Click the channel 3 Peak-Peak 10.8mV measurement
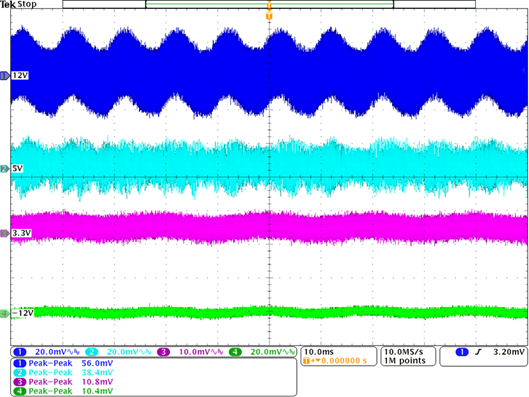Viewport: 529px width, 397px height. [x=63, y=382]
